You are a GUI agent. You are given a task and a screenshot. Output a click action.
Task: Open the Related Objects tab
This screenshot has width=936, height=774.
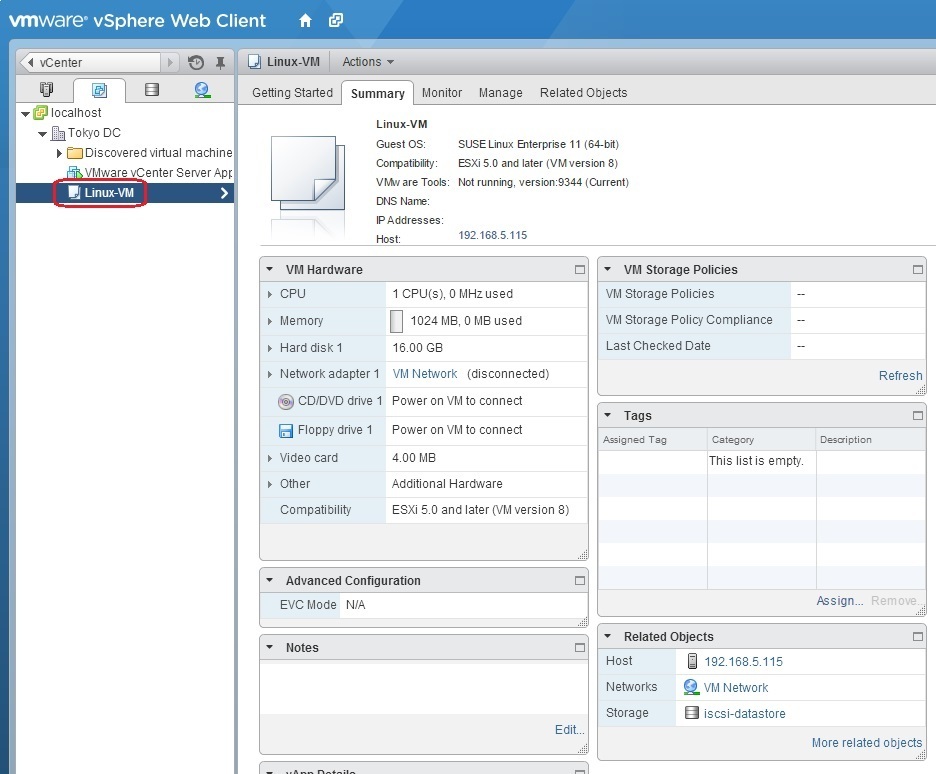point(583,92)
